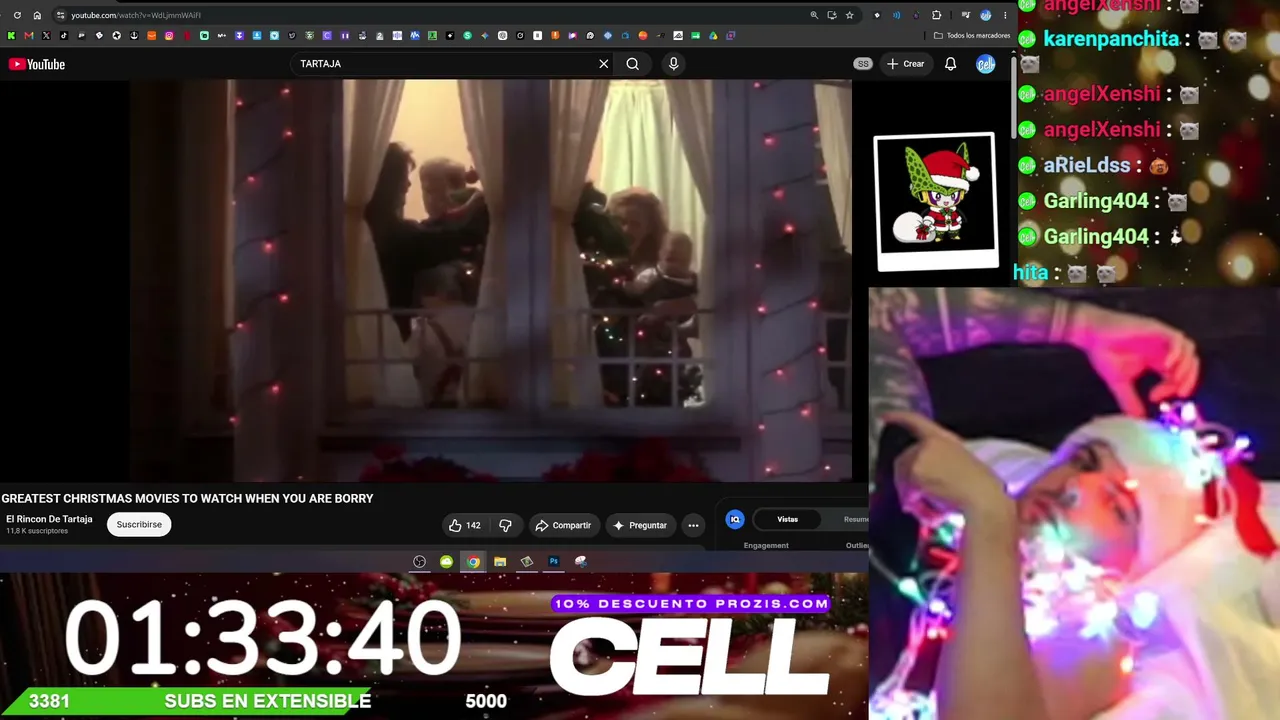
Task: Subscribe with the Suscribirse button
Action: pyautogui.click(x=139, y=524)
